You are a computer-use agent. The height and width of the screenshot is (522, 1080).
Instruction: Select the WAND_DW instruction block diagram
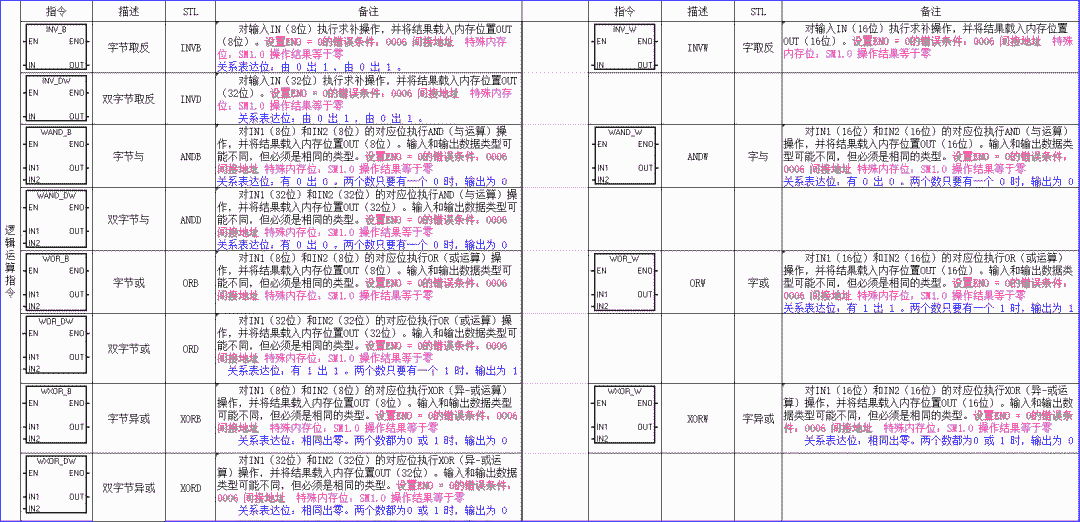56,219
